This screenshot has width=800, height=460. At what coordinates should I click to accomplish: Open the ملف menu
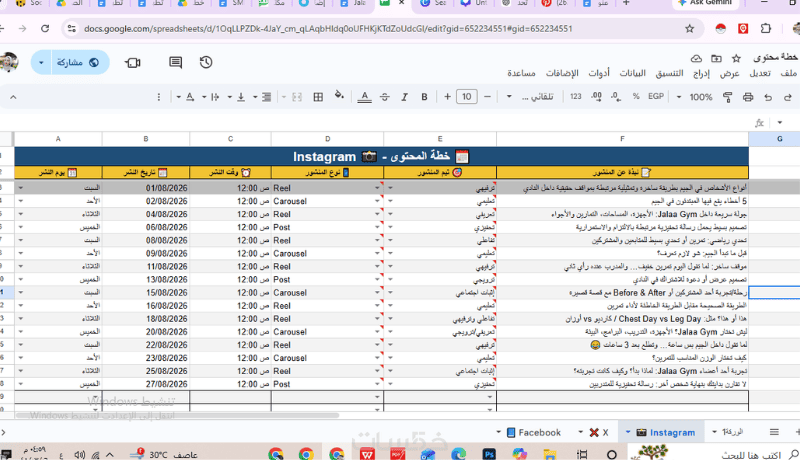788,73
